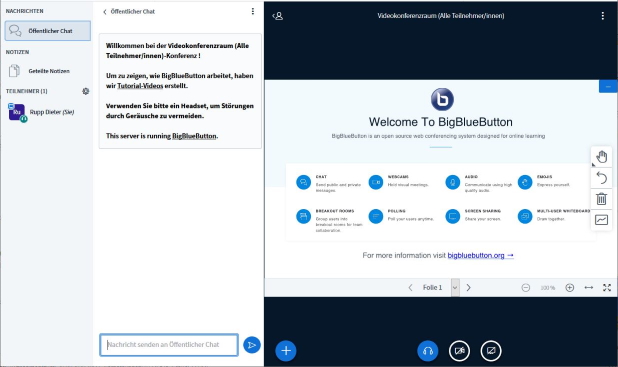Screen dimensions: 618x367
Task: Leave audio using the headset button
Action: (428, 350)
